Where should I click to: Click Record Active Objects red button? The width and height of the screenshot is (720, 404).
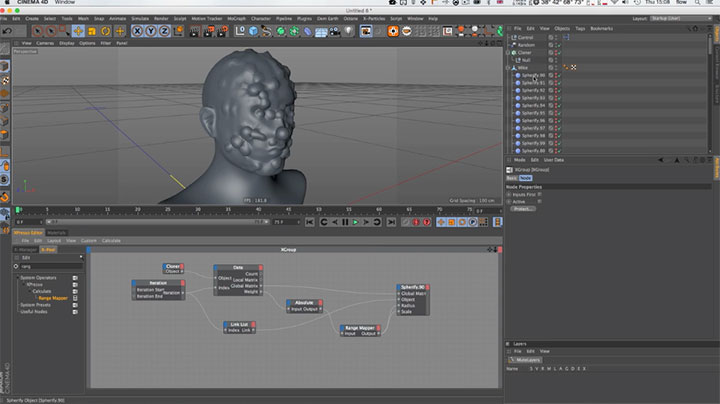click(x=416, y=222)
